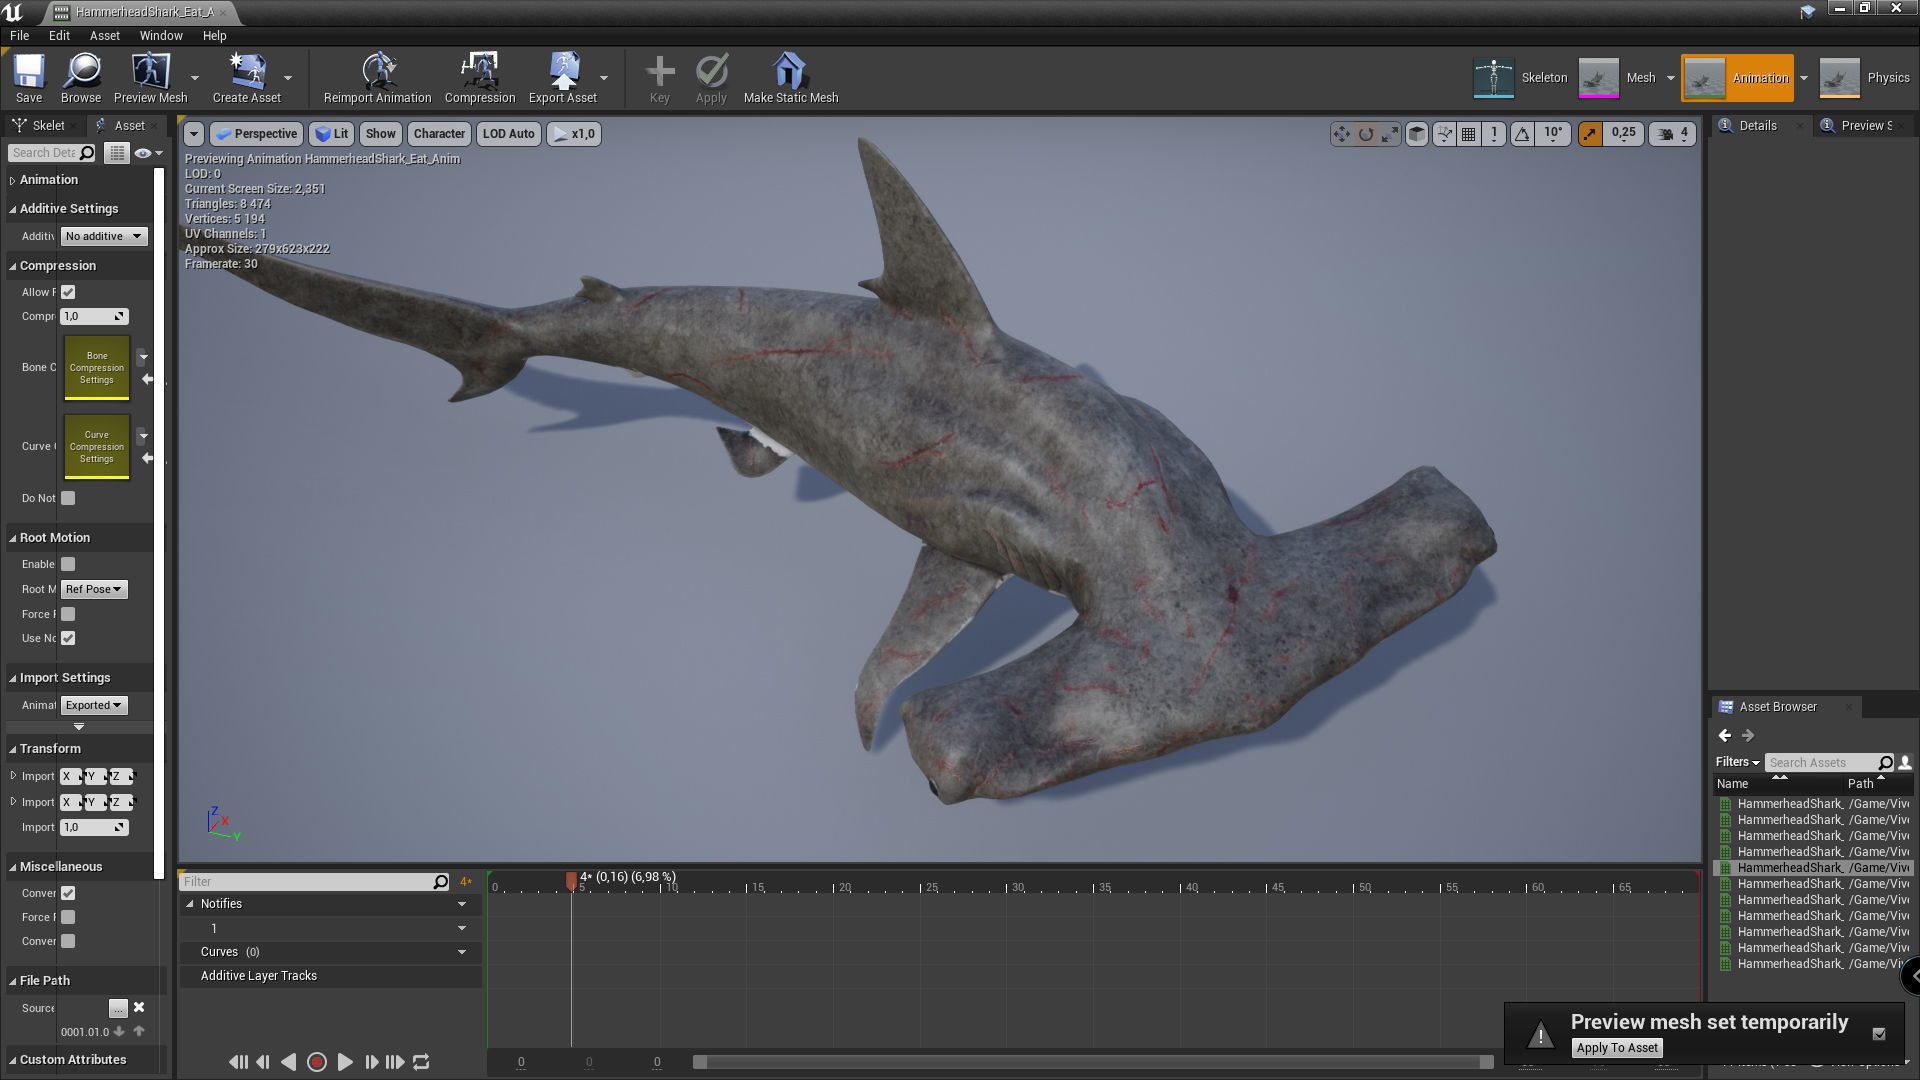This screenshot has height=1080, width=1920.
Task: Toggle surface snapping in viewport
Action: 1444,134
